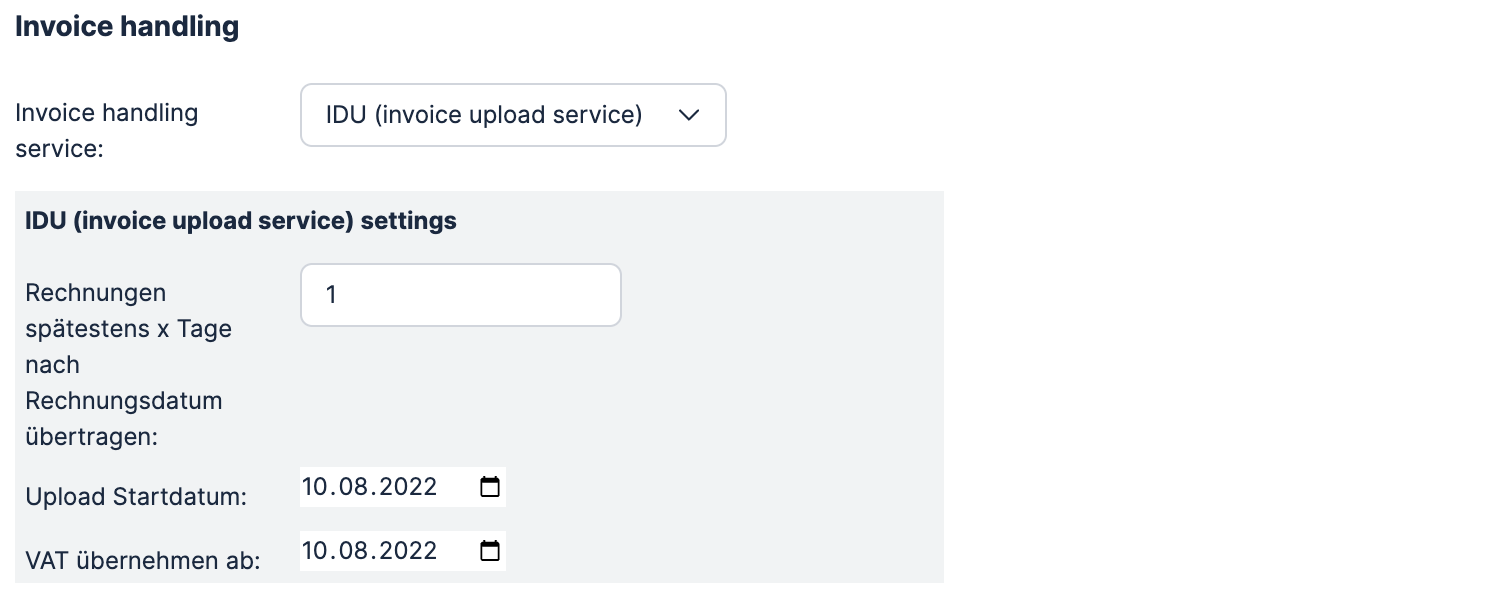This screenshot has height=603, width=1486.
Task: Focus the Rechnungen spätestens x Tage input field
Action: 460,295
